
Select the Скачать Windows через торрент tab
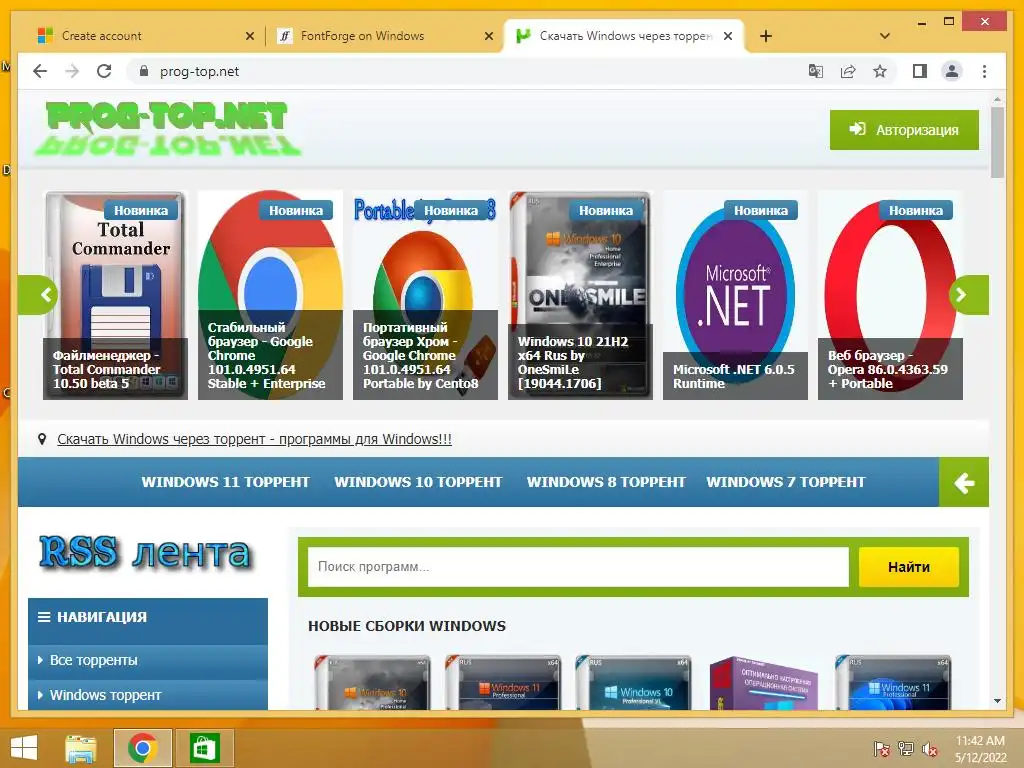(x=624, y=36)
